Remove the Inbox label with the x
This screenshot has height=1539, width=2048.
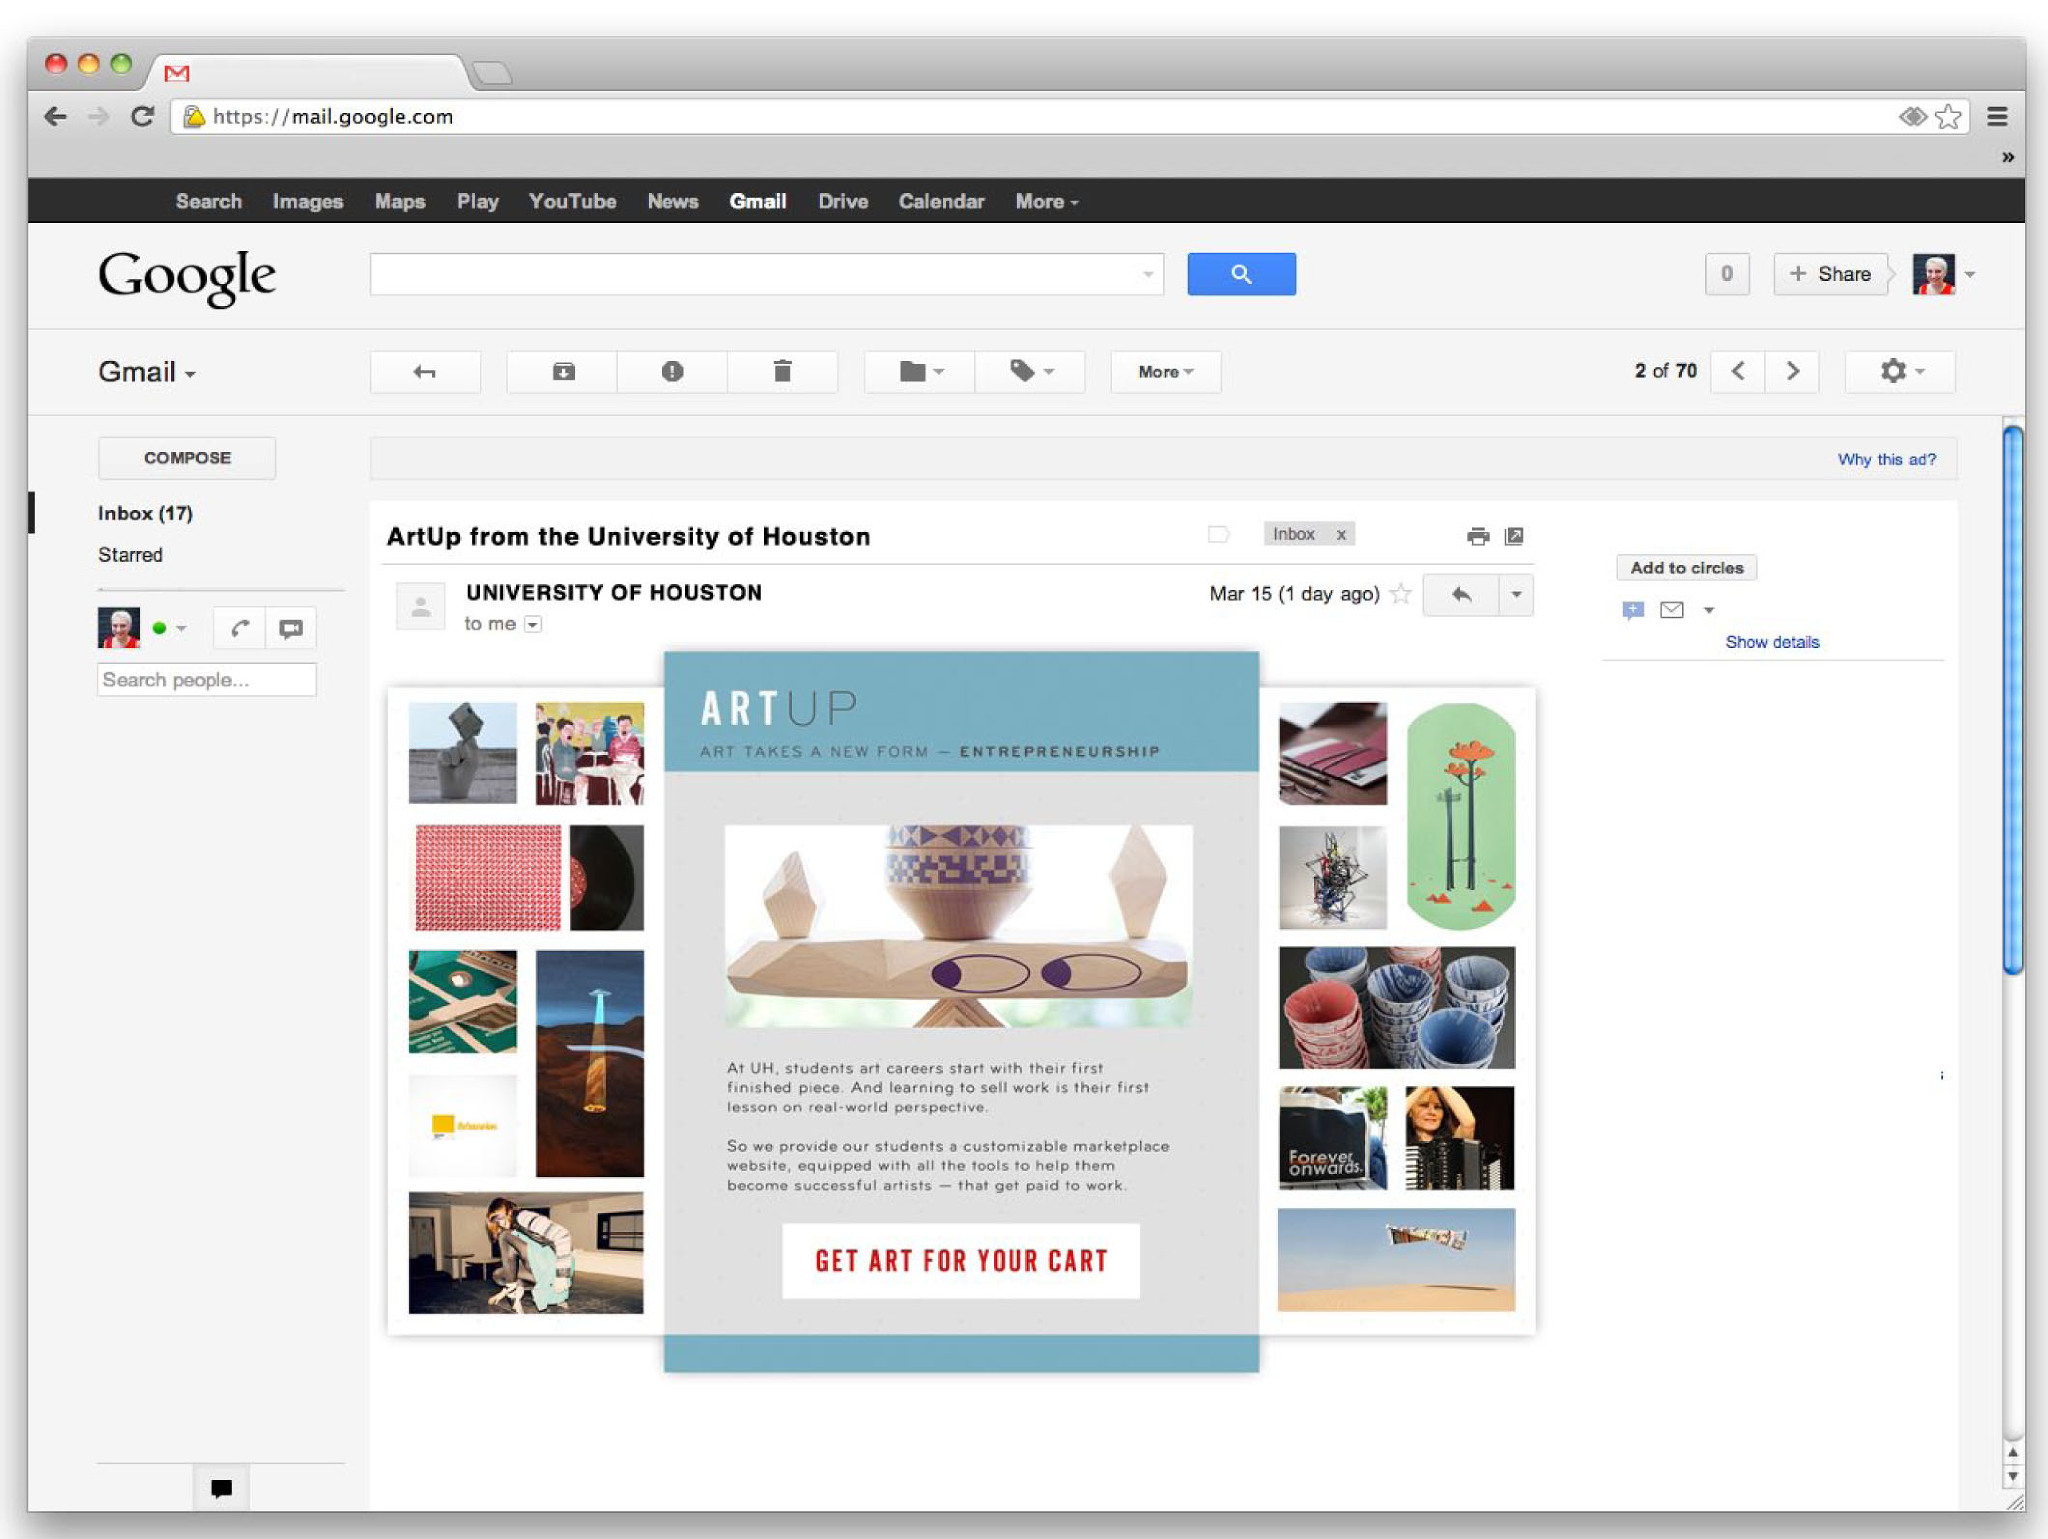click(x=1341, y=535)
